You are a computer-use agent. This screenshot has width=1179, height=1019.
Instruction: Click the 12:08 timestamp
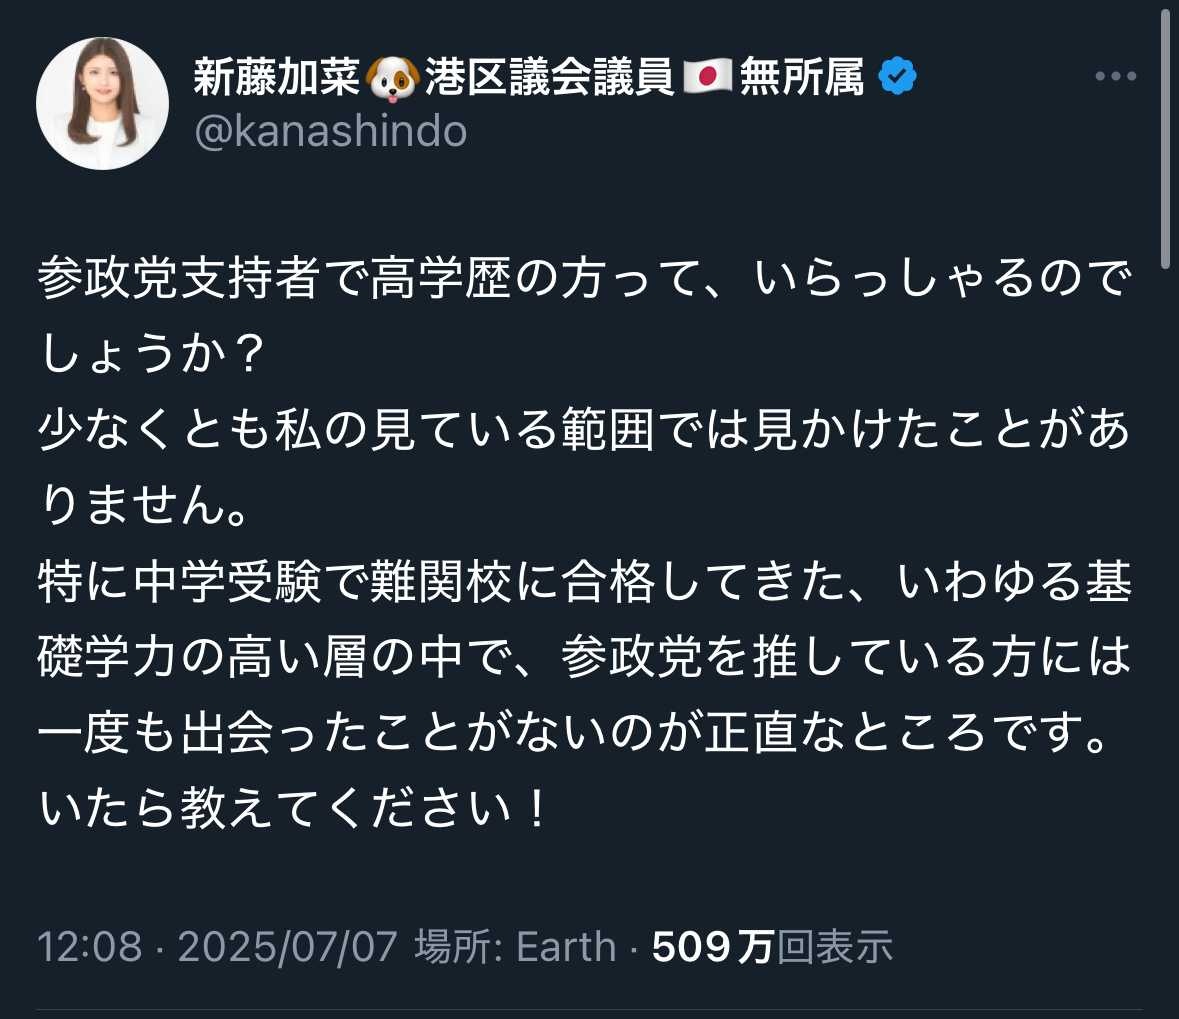90,946
